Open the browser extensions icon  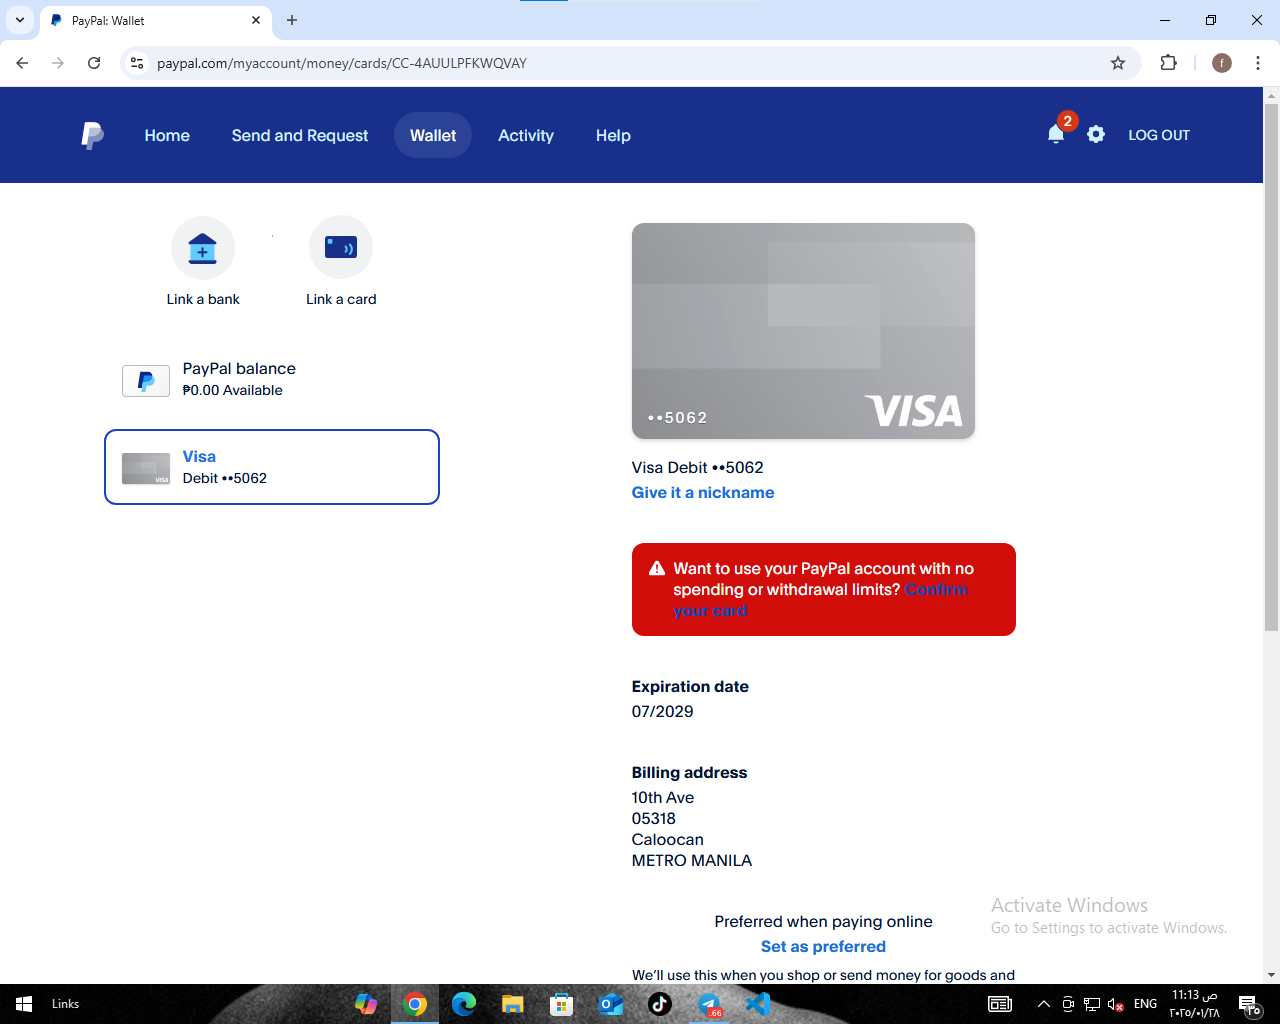(1168, 63)
